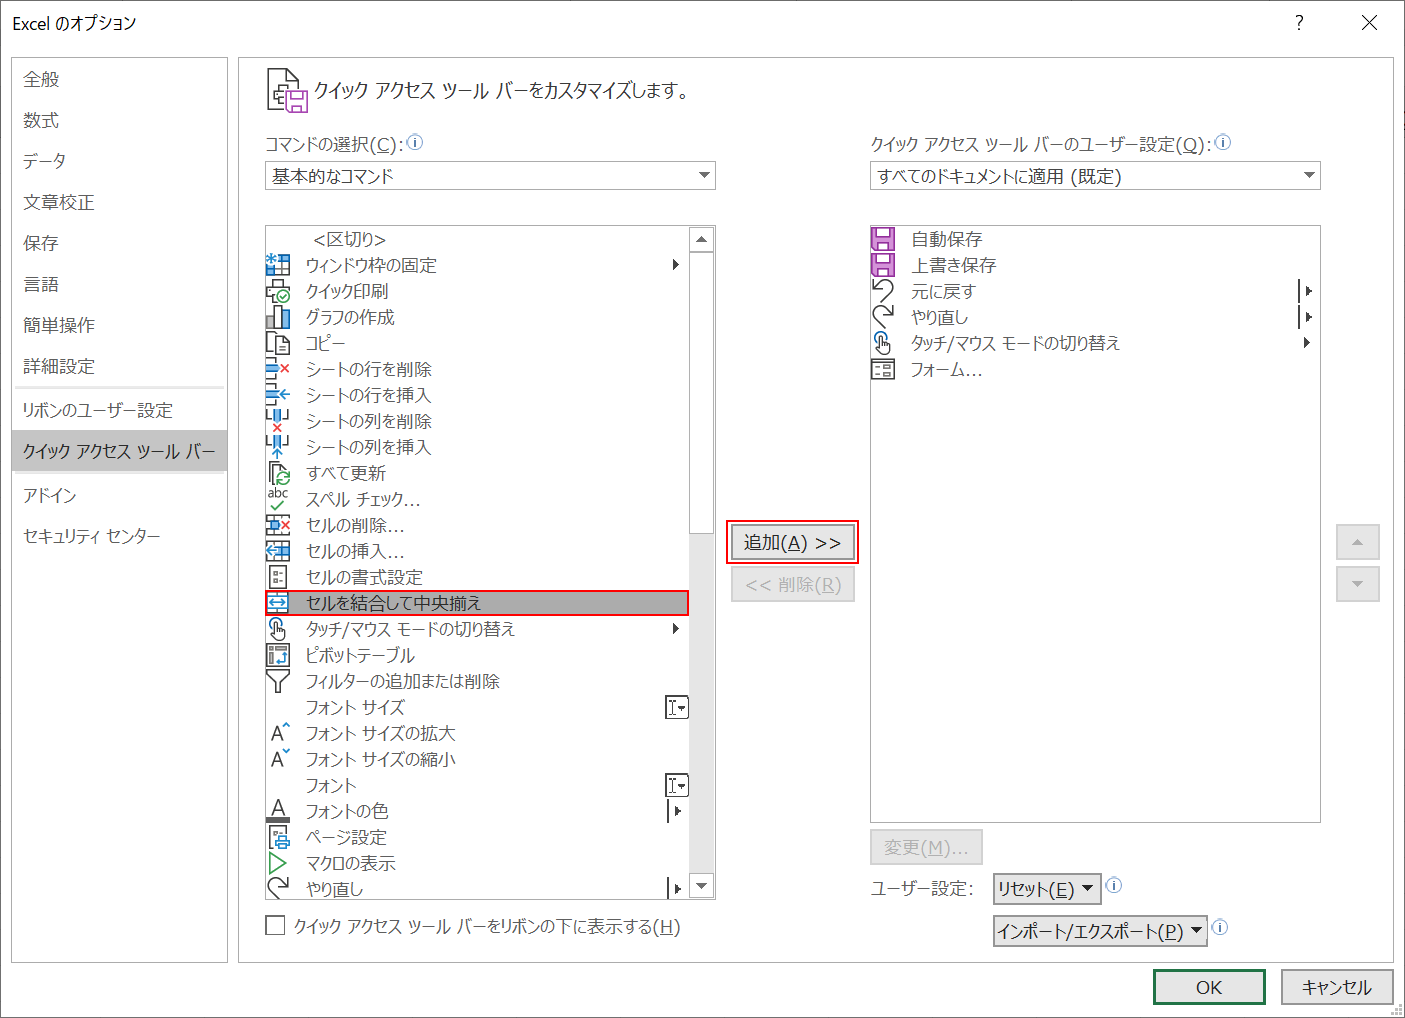Image resolution: width=1405 pixels, height=1018 pixels.
Task: Select the 自動保存 icon in right list
Action: tap(883, 238)
